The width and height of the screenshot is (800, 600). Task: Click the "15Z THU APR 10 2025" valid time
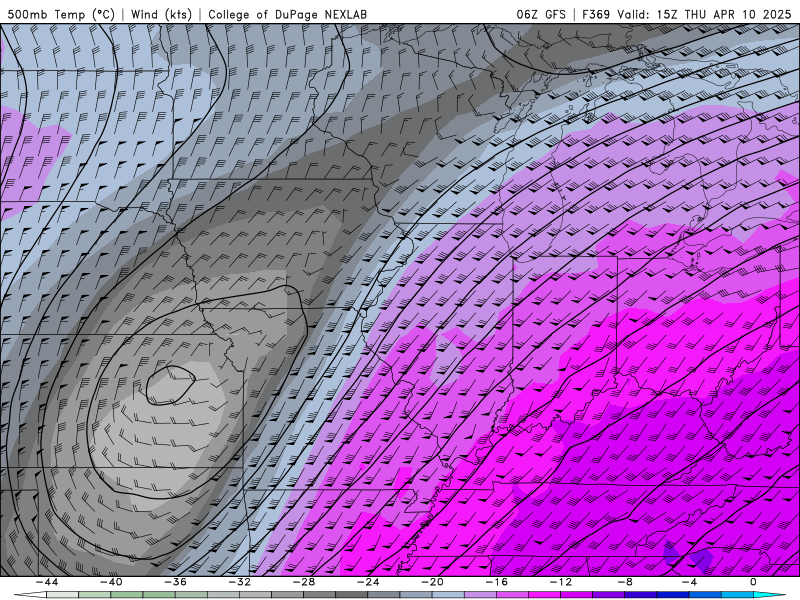pyautogui.click(x=723, y=15)
